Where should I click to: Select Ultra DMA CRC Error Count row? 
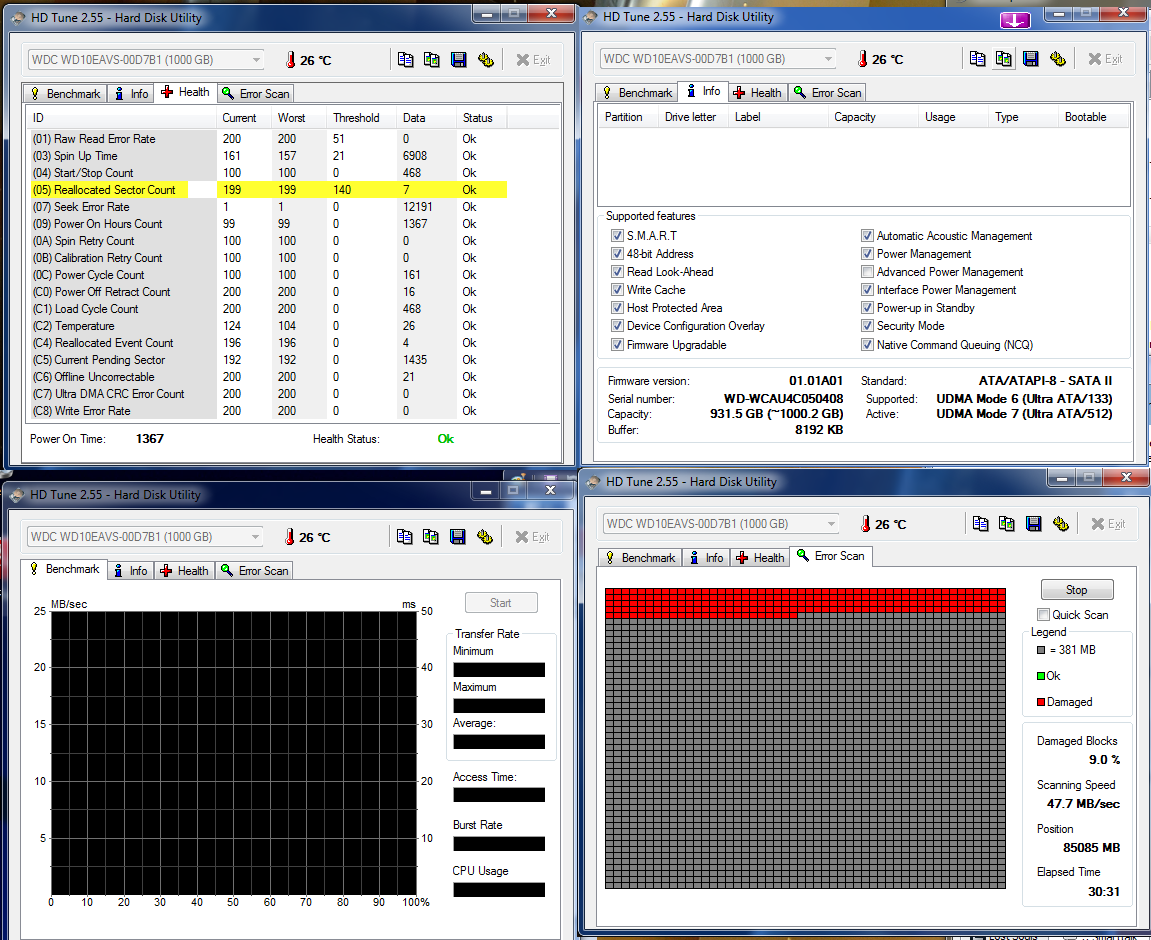coord(268,393)
